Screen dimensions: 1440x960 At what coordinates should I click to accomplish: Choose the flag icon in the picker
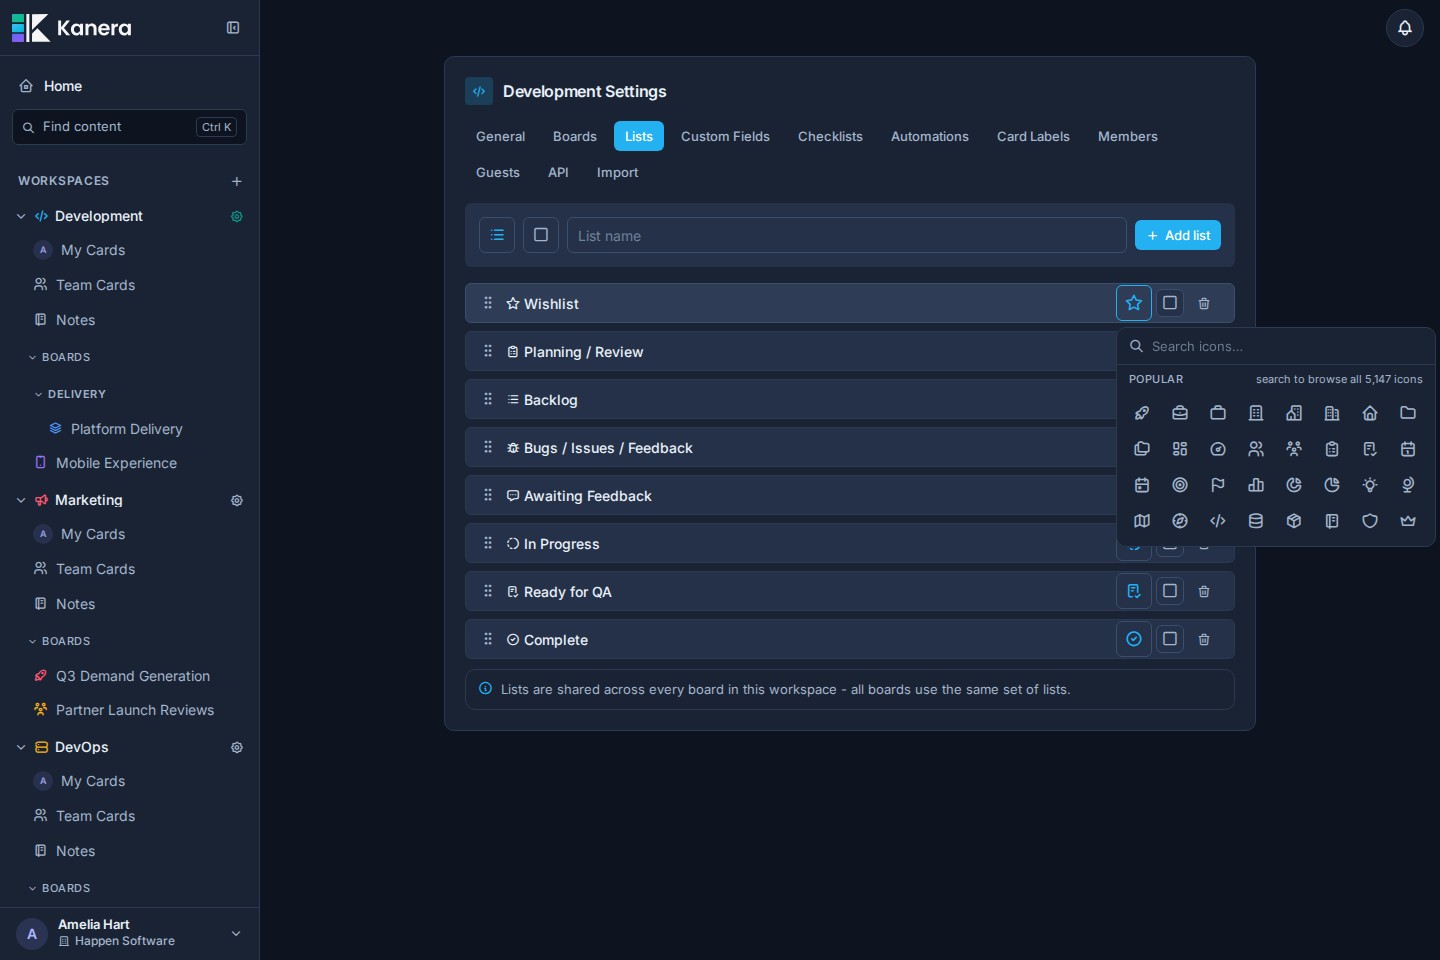pyautogui.click(x=1218, y=485)
